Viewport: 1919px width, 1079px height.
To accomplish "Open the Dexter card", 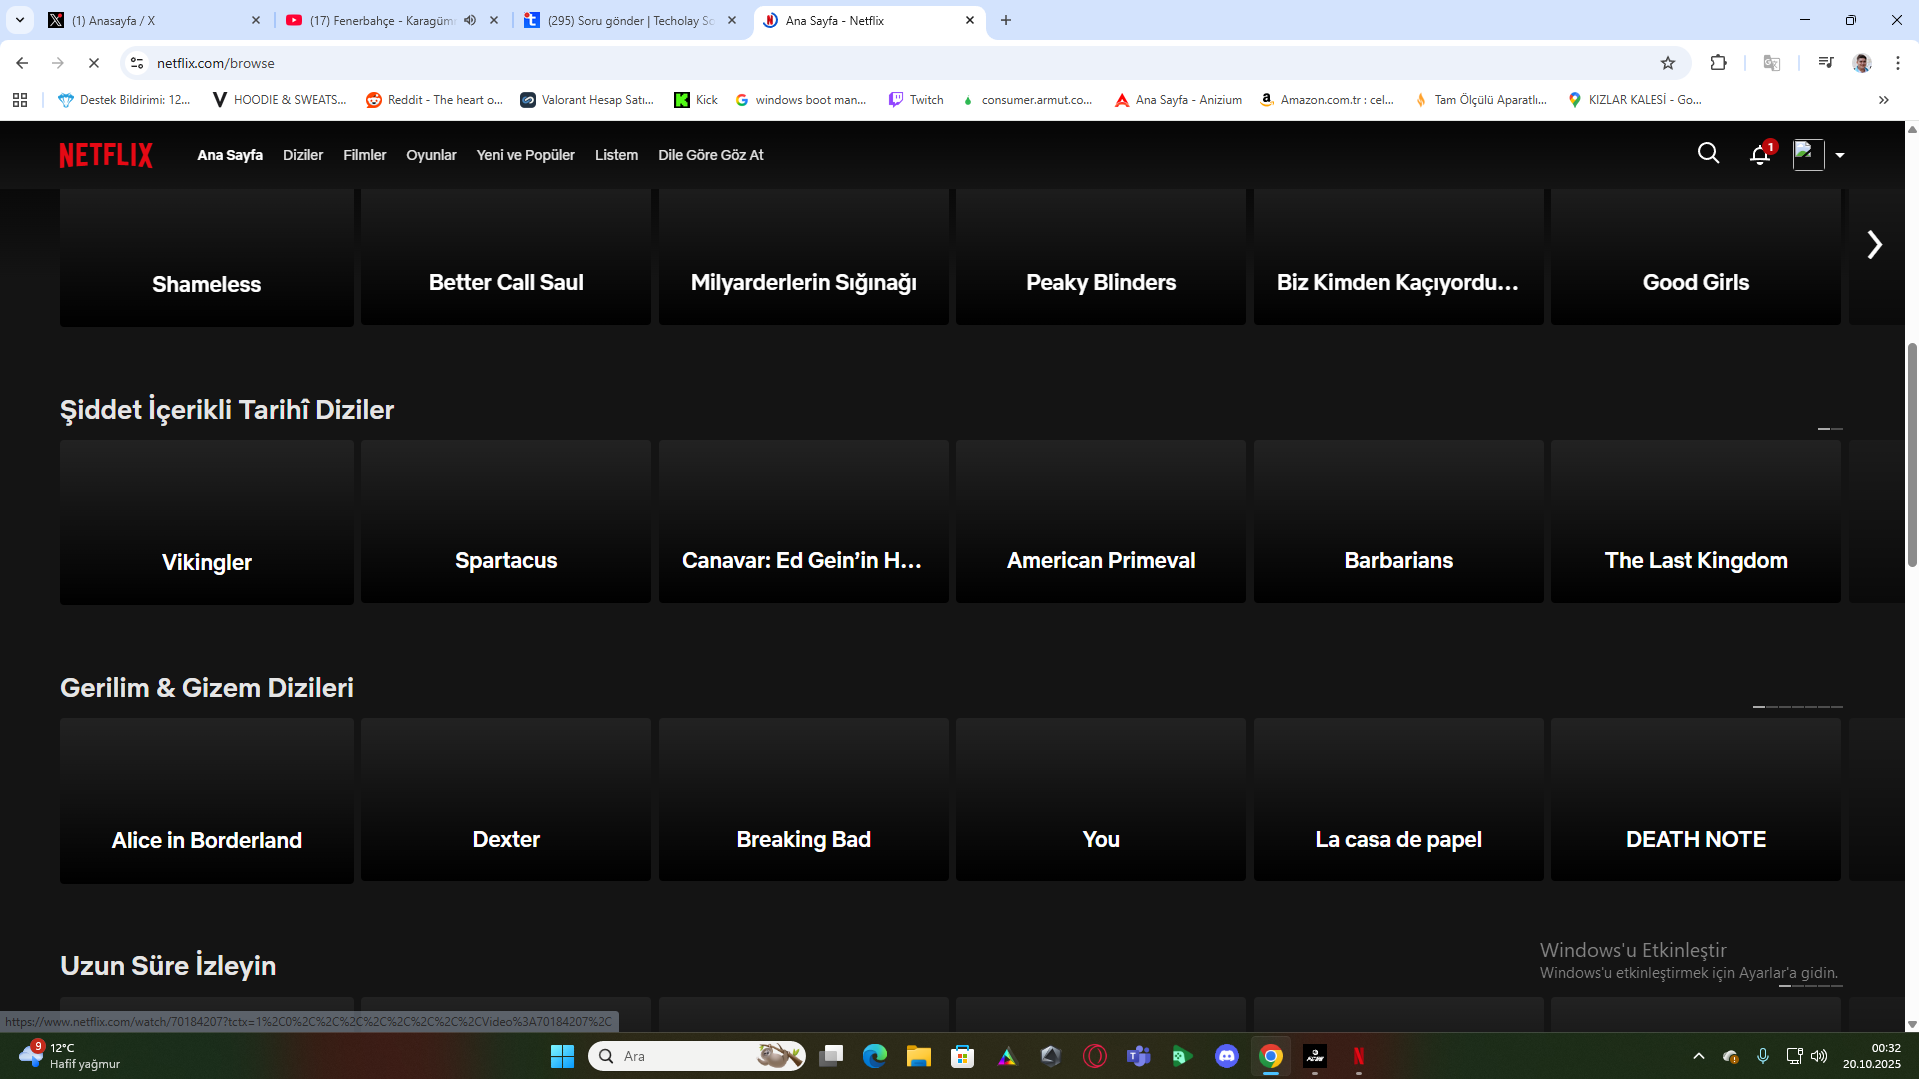I will coord(506,799).
